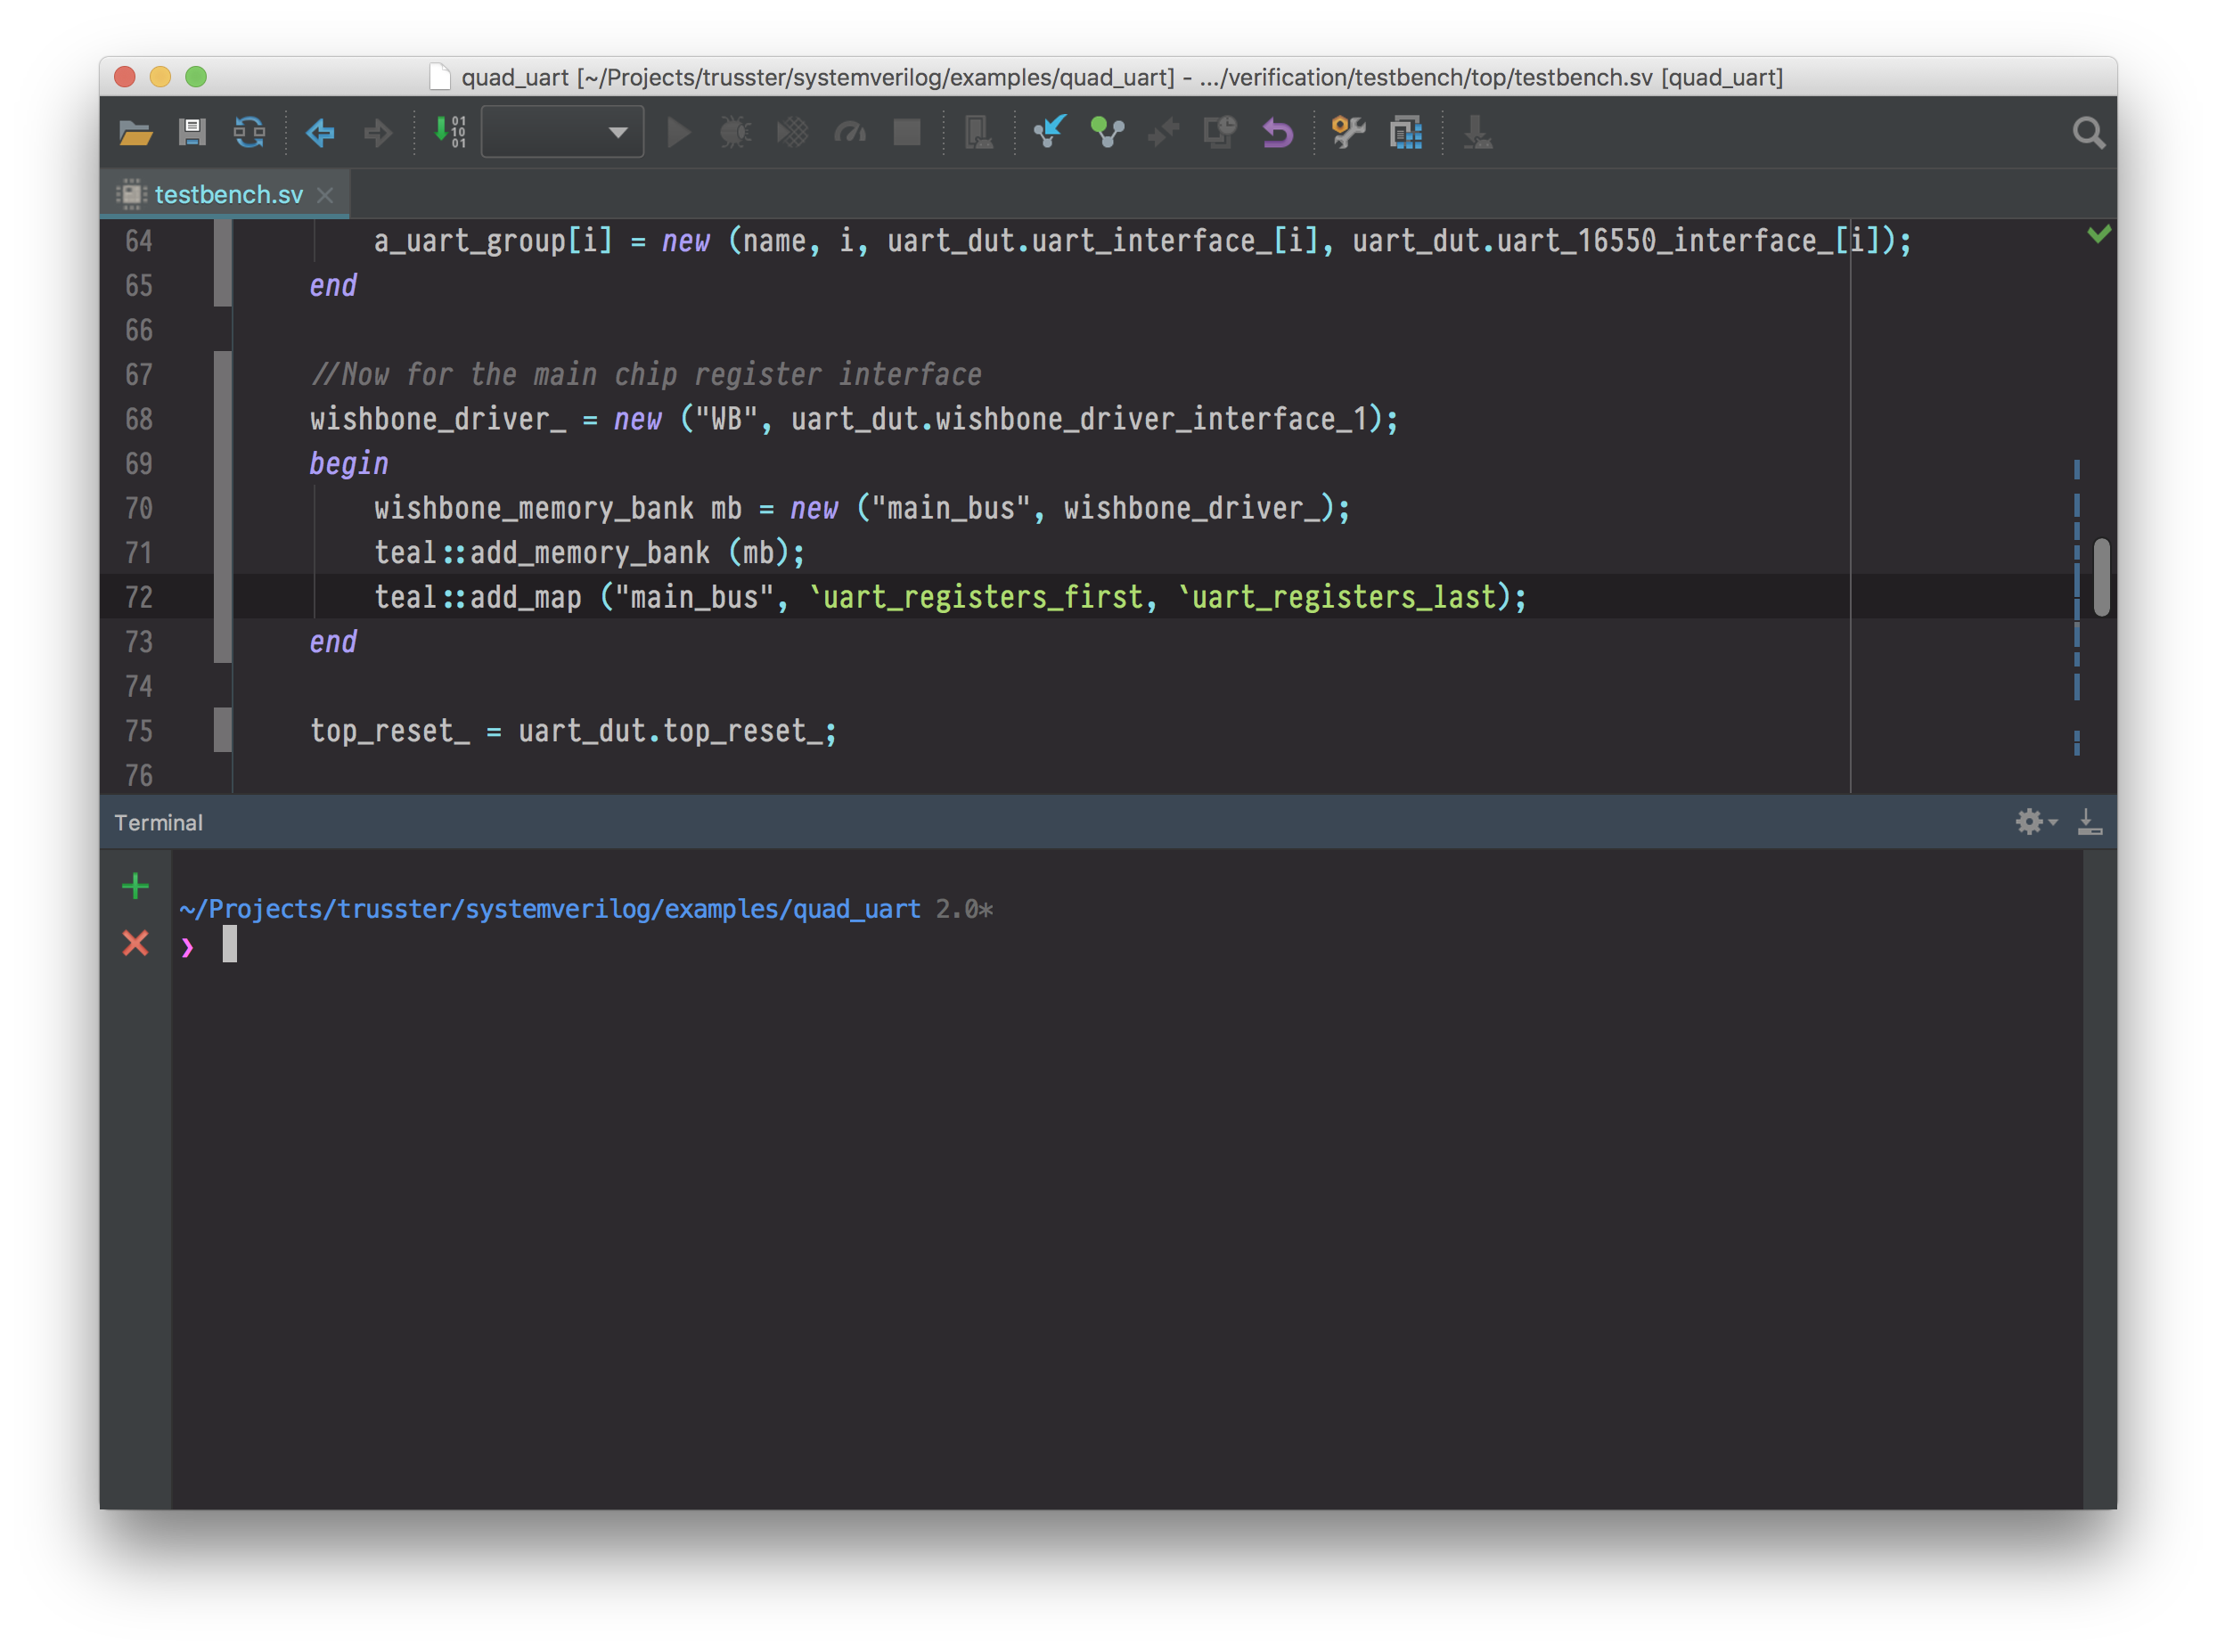The image size is (2217, 1652).
Task: Navigate back with the blue left arrow
Action: (x=320, y=132)
